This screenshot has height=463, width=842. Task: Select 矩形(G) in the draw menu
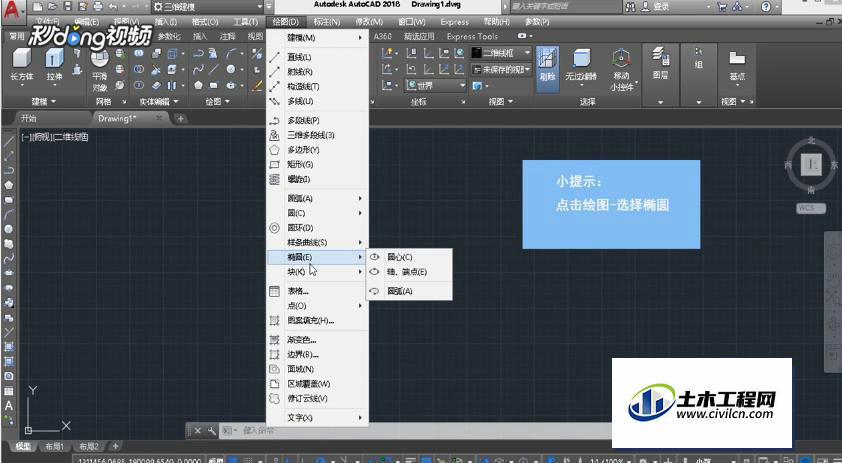[x=317, y=164]
